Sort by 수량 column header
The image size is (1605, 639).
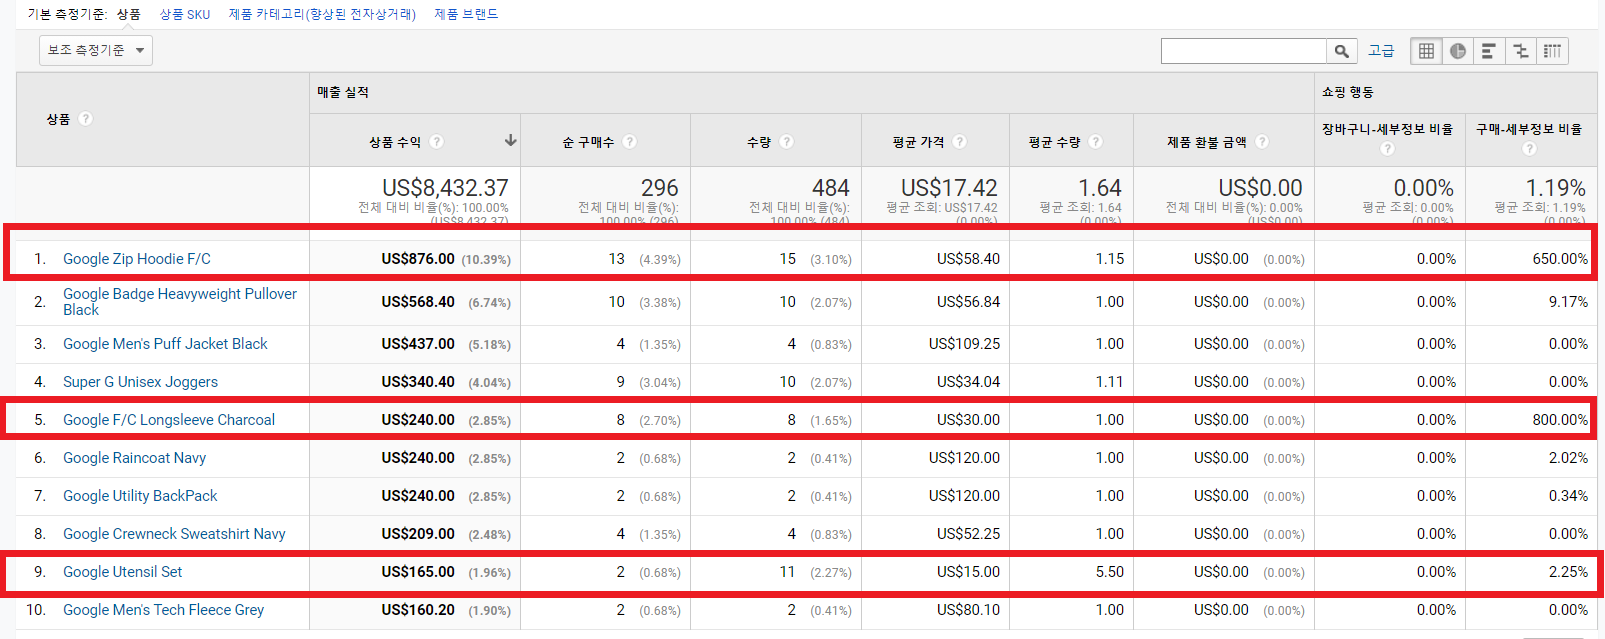tap(759, 142)
